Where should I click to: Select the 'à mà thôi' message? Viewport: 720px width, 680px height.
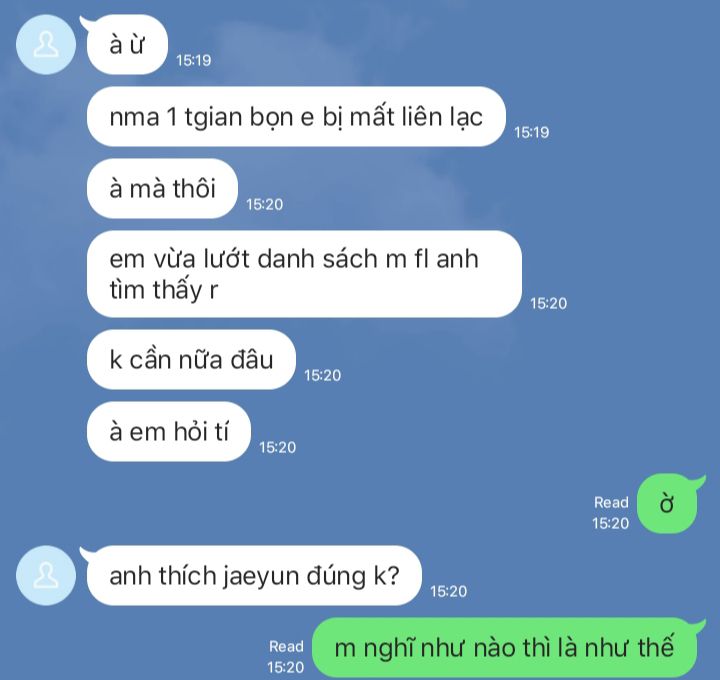coord(162,188)
